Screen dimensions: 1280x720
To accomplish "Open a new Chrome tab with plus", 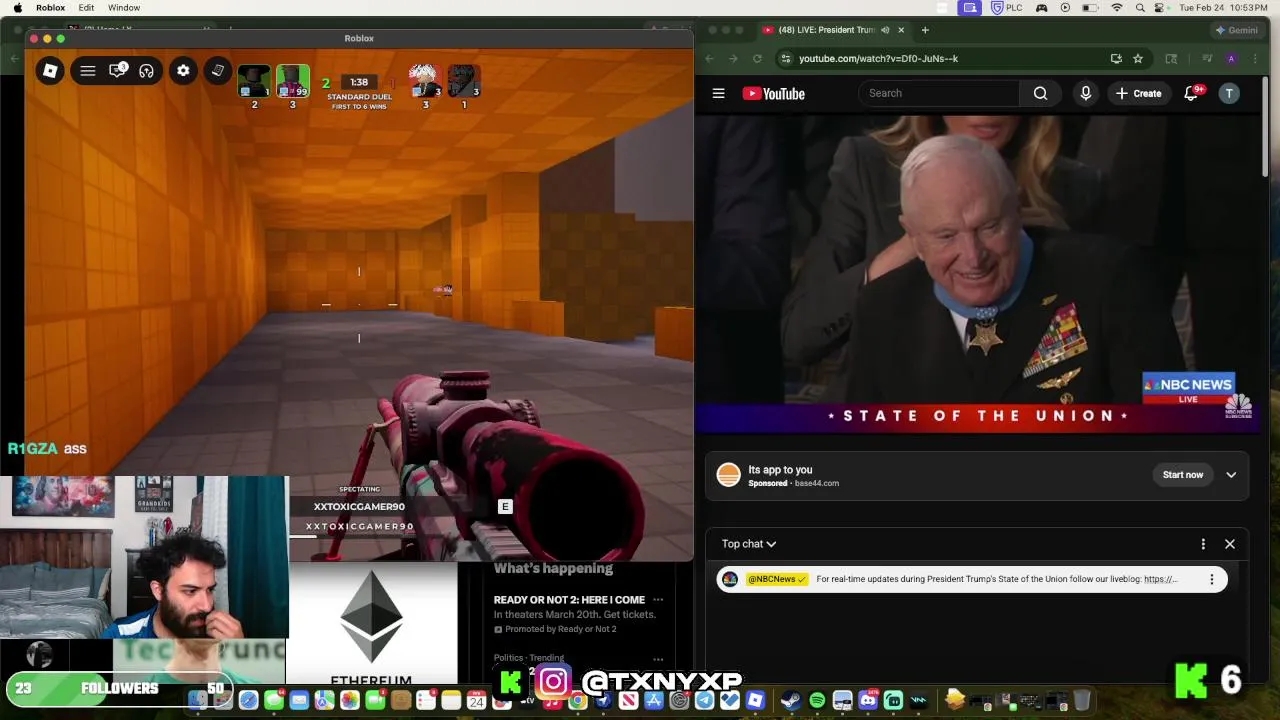I will [x=925, y=30].
